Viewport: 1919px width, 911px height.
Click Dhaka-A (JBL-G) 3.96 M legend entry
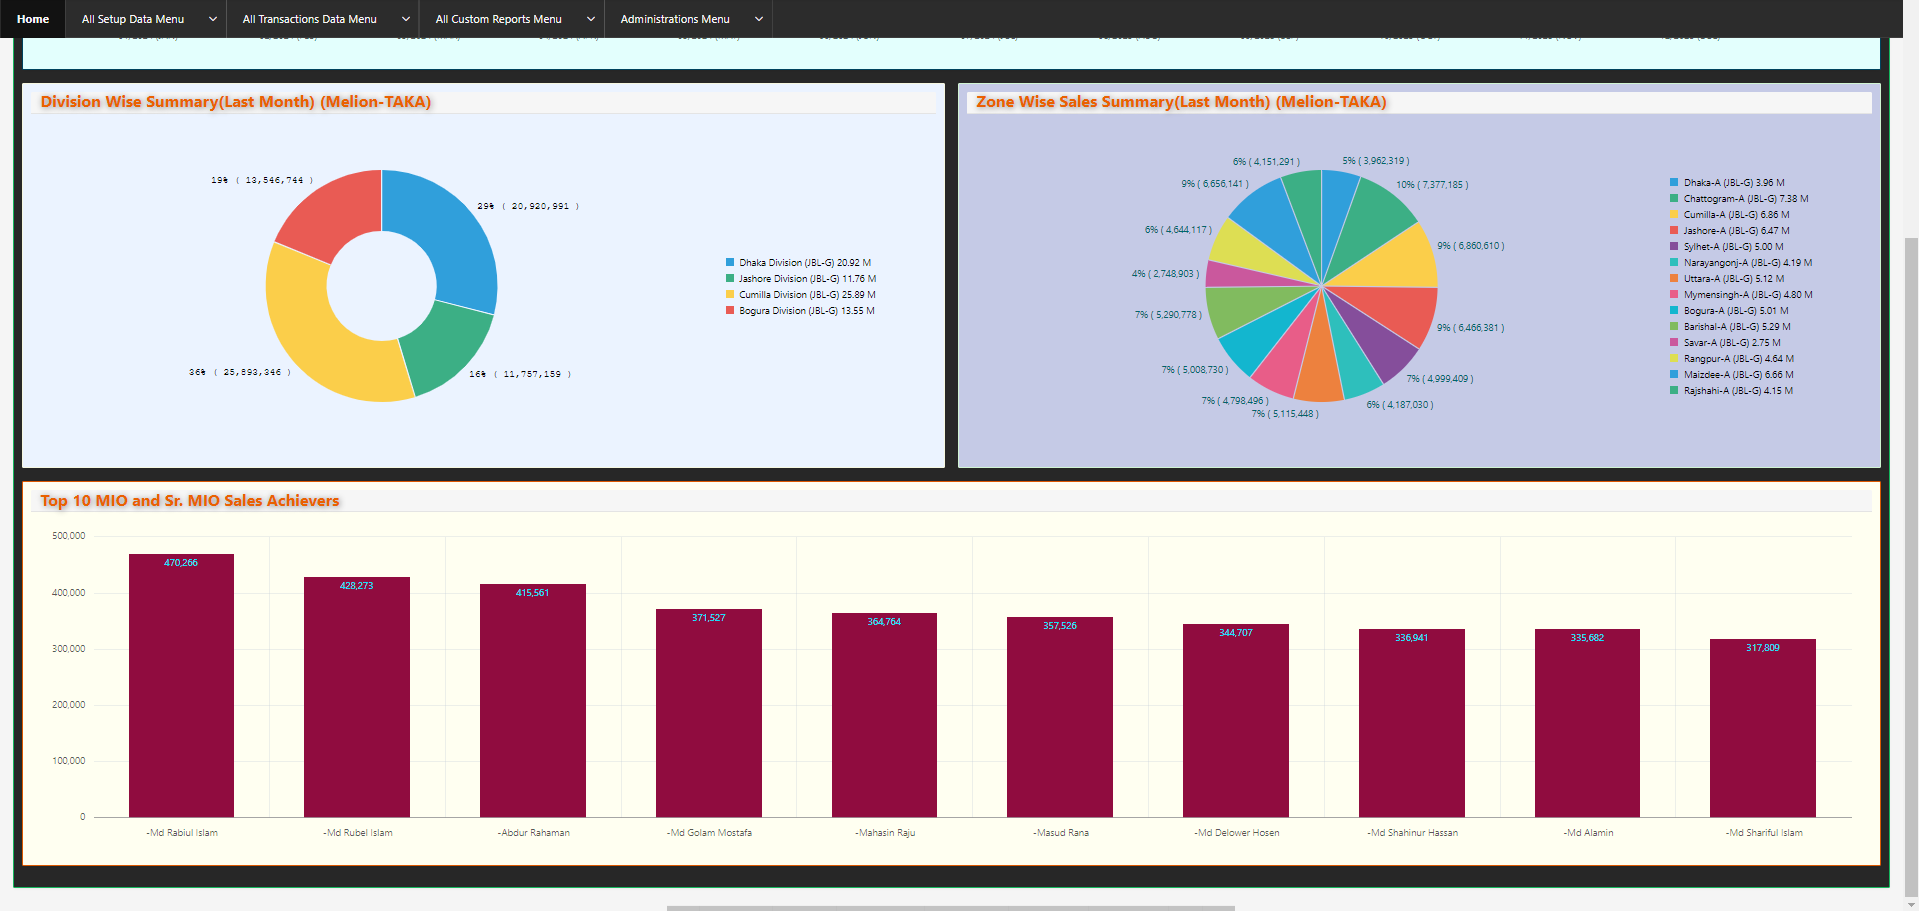pyautogui.click(x=1734, y=183)
